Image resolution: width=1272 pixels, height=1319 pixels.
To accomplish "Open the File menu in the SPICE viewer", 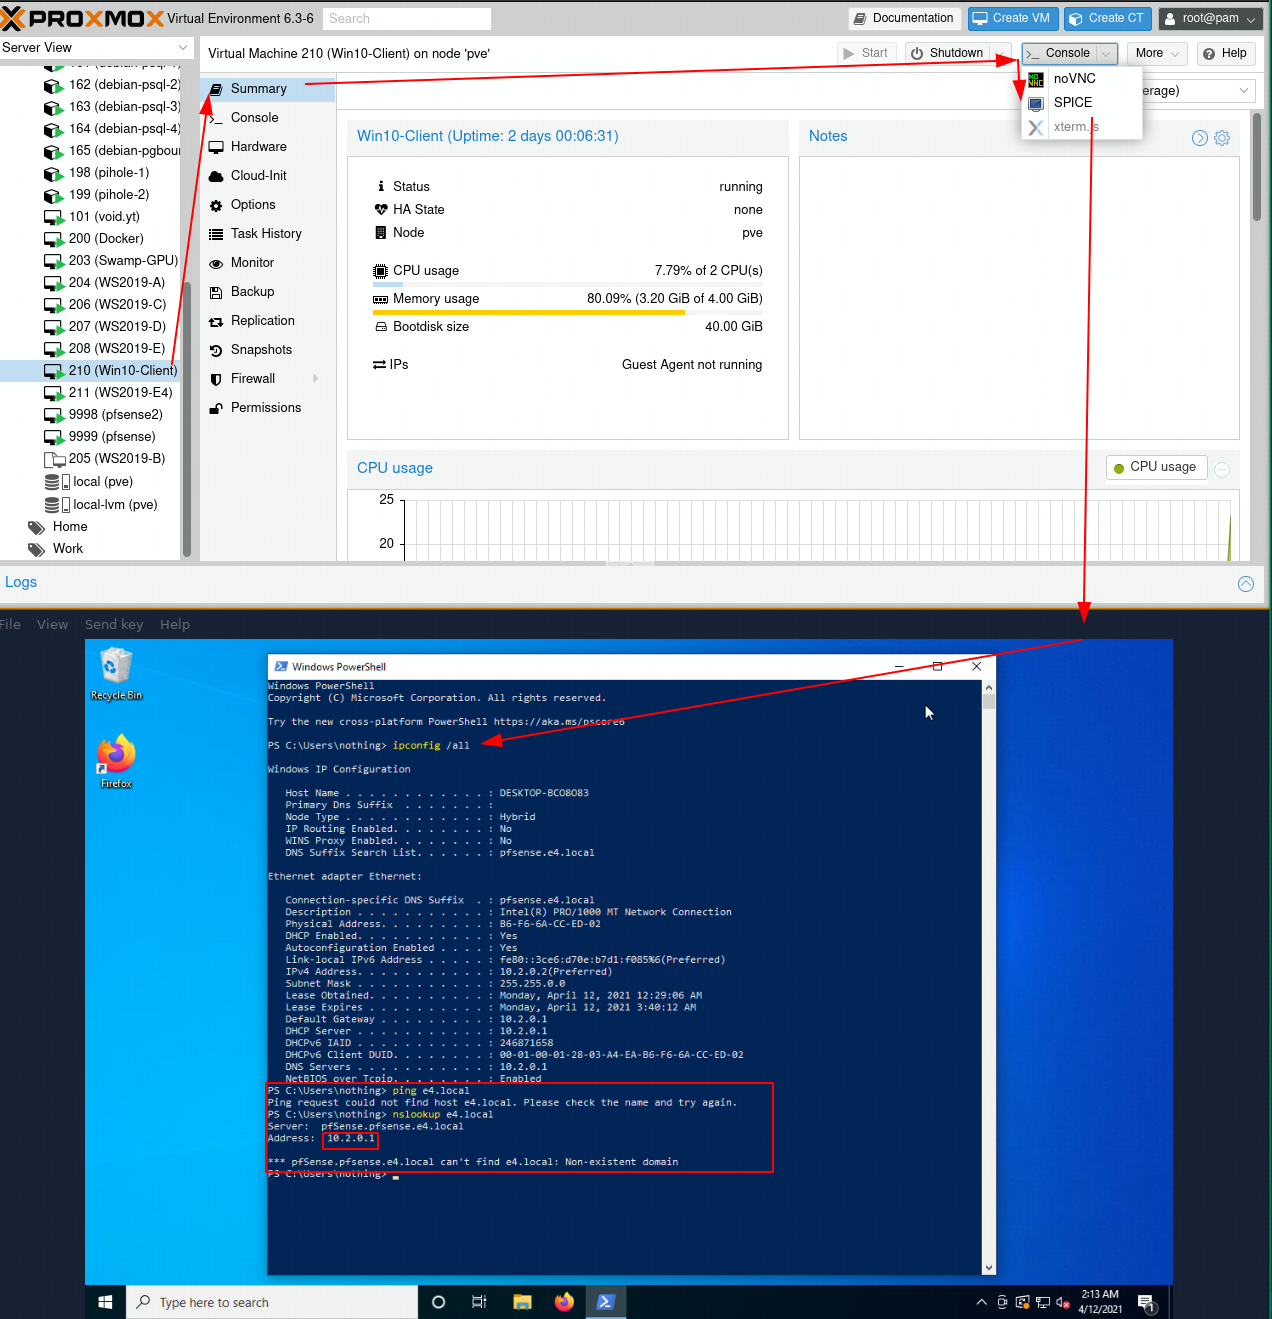I will (10, 625).
